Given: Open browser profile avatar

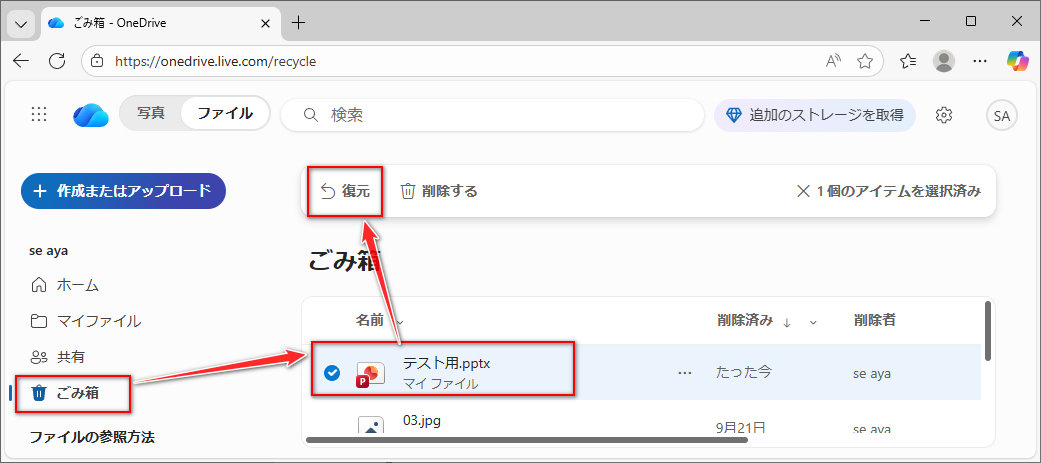Looking at the screenshot, I should 943,62.
